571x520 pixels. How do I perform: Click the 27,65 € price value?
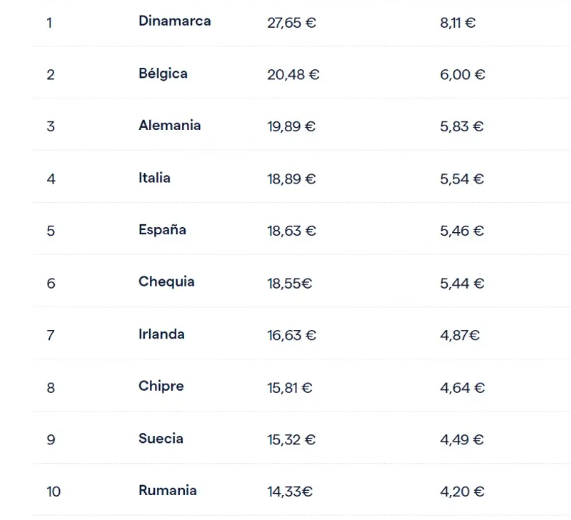291,23
